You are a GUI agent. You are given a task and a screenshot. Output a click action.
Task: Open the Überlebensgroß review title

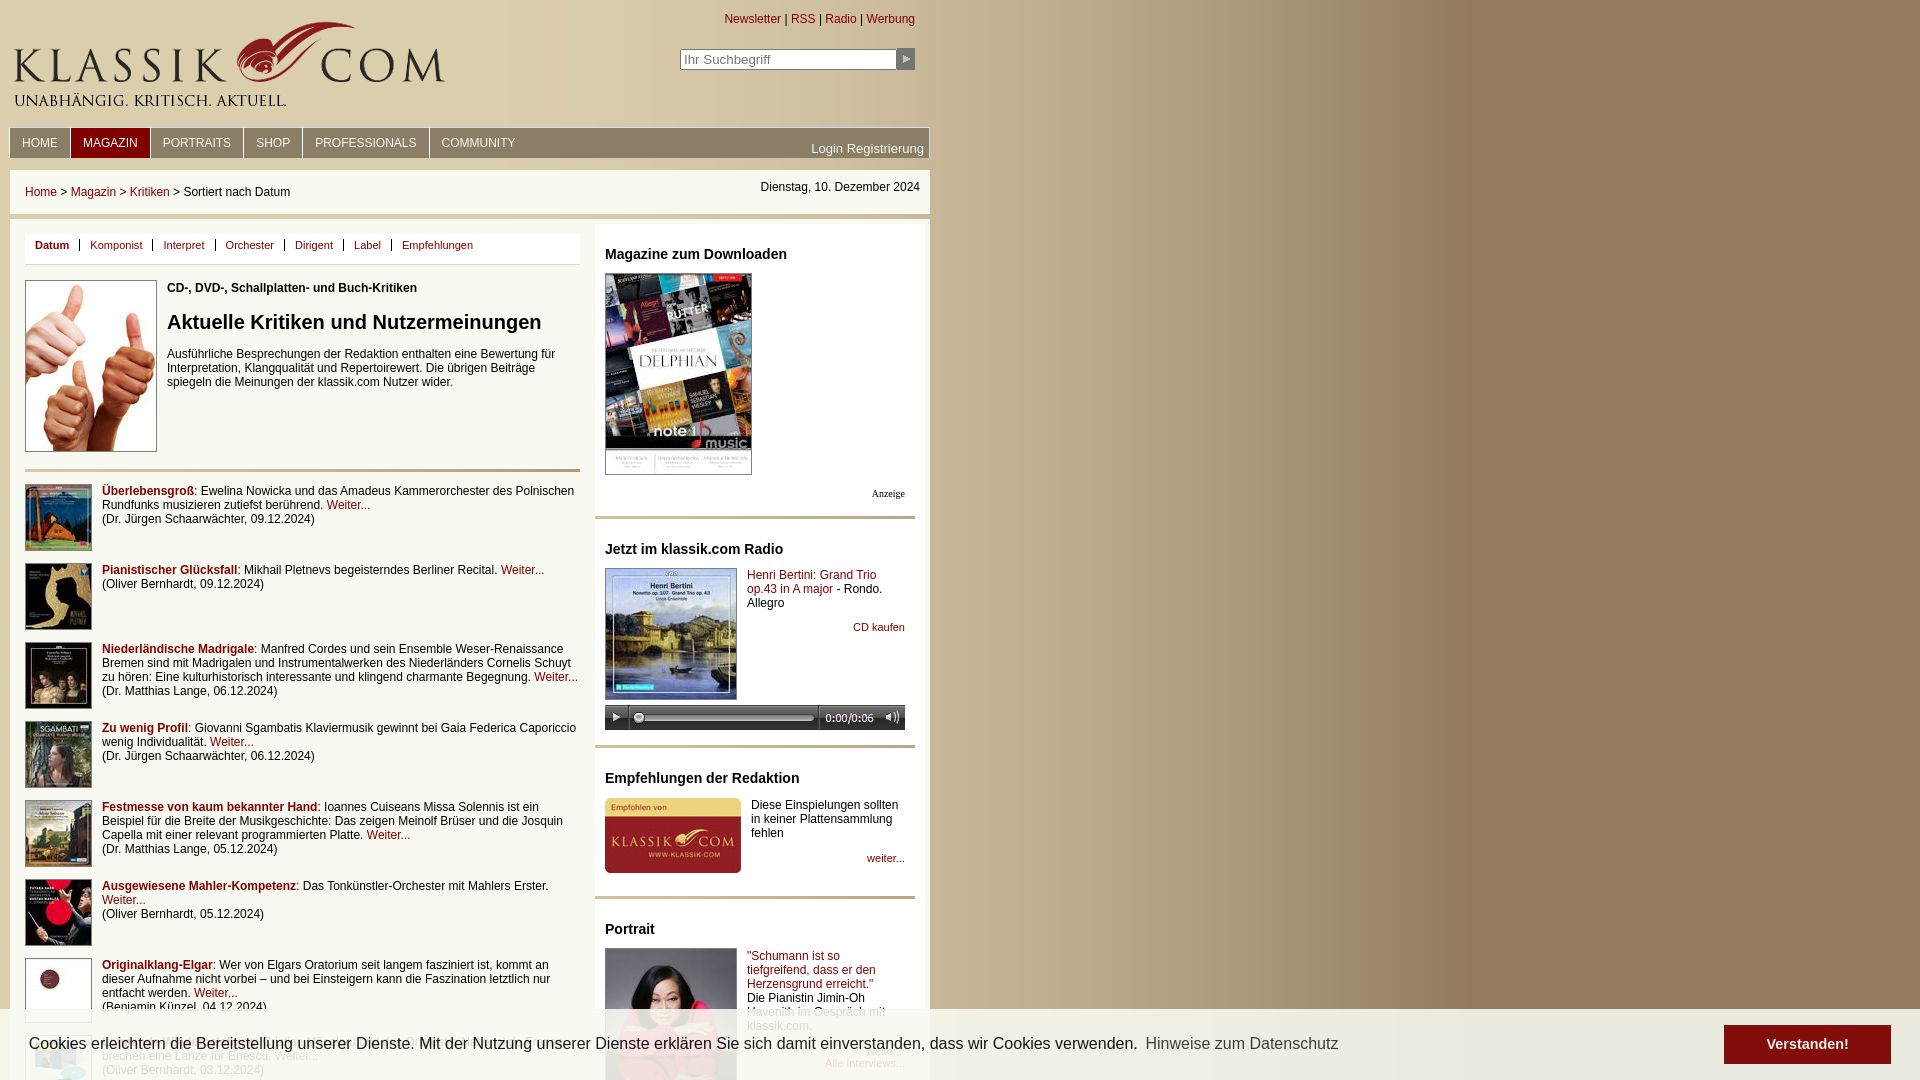pyautogui.click(x=148, y=491)
